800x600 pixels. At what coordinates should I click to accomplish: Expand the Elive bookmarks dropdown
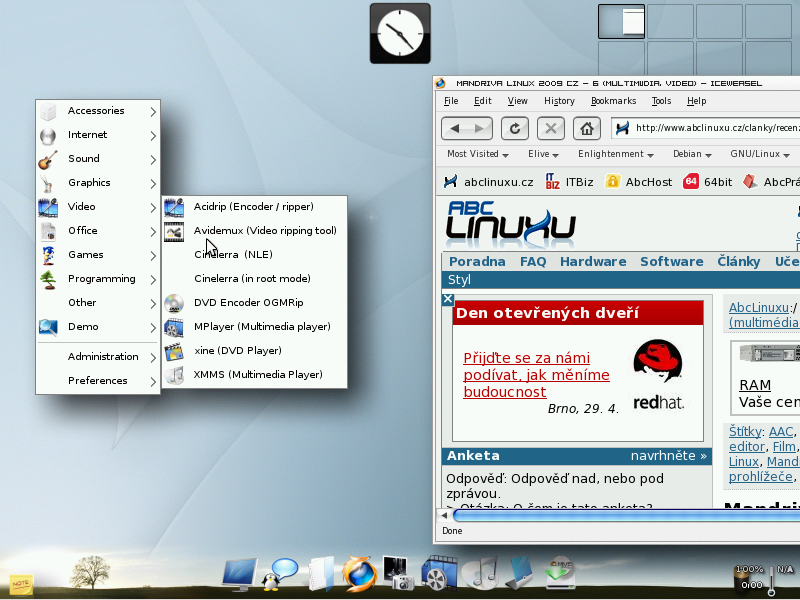[x=543, y=154]
